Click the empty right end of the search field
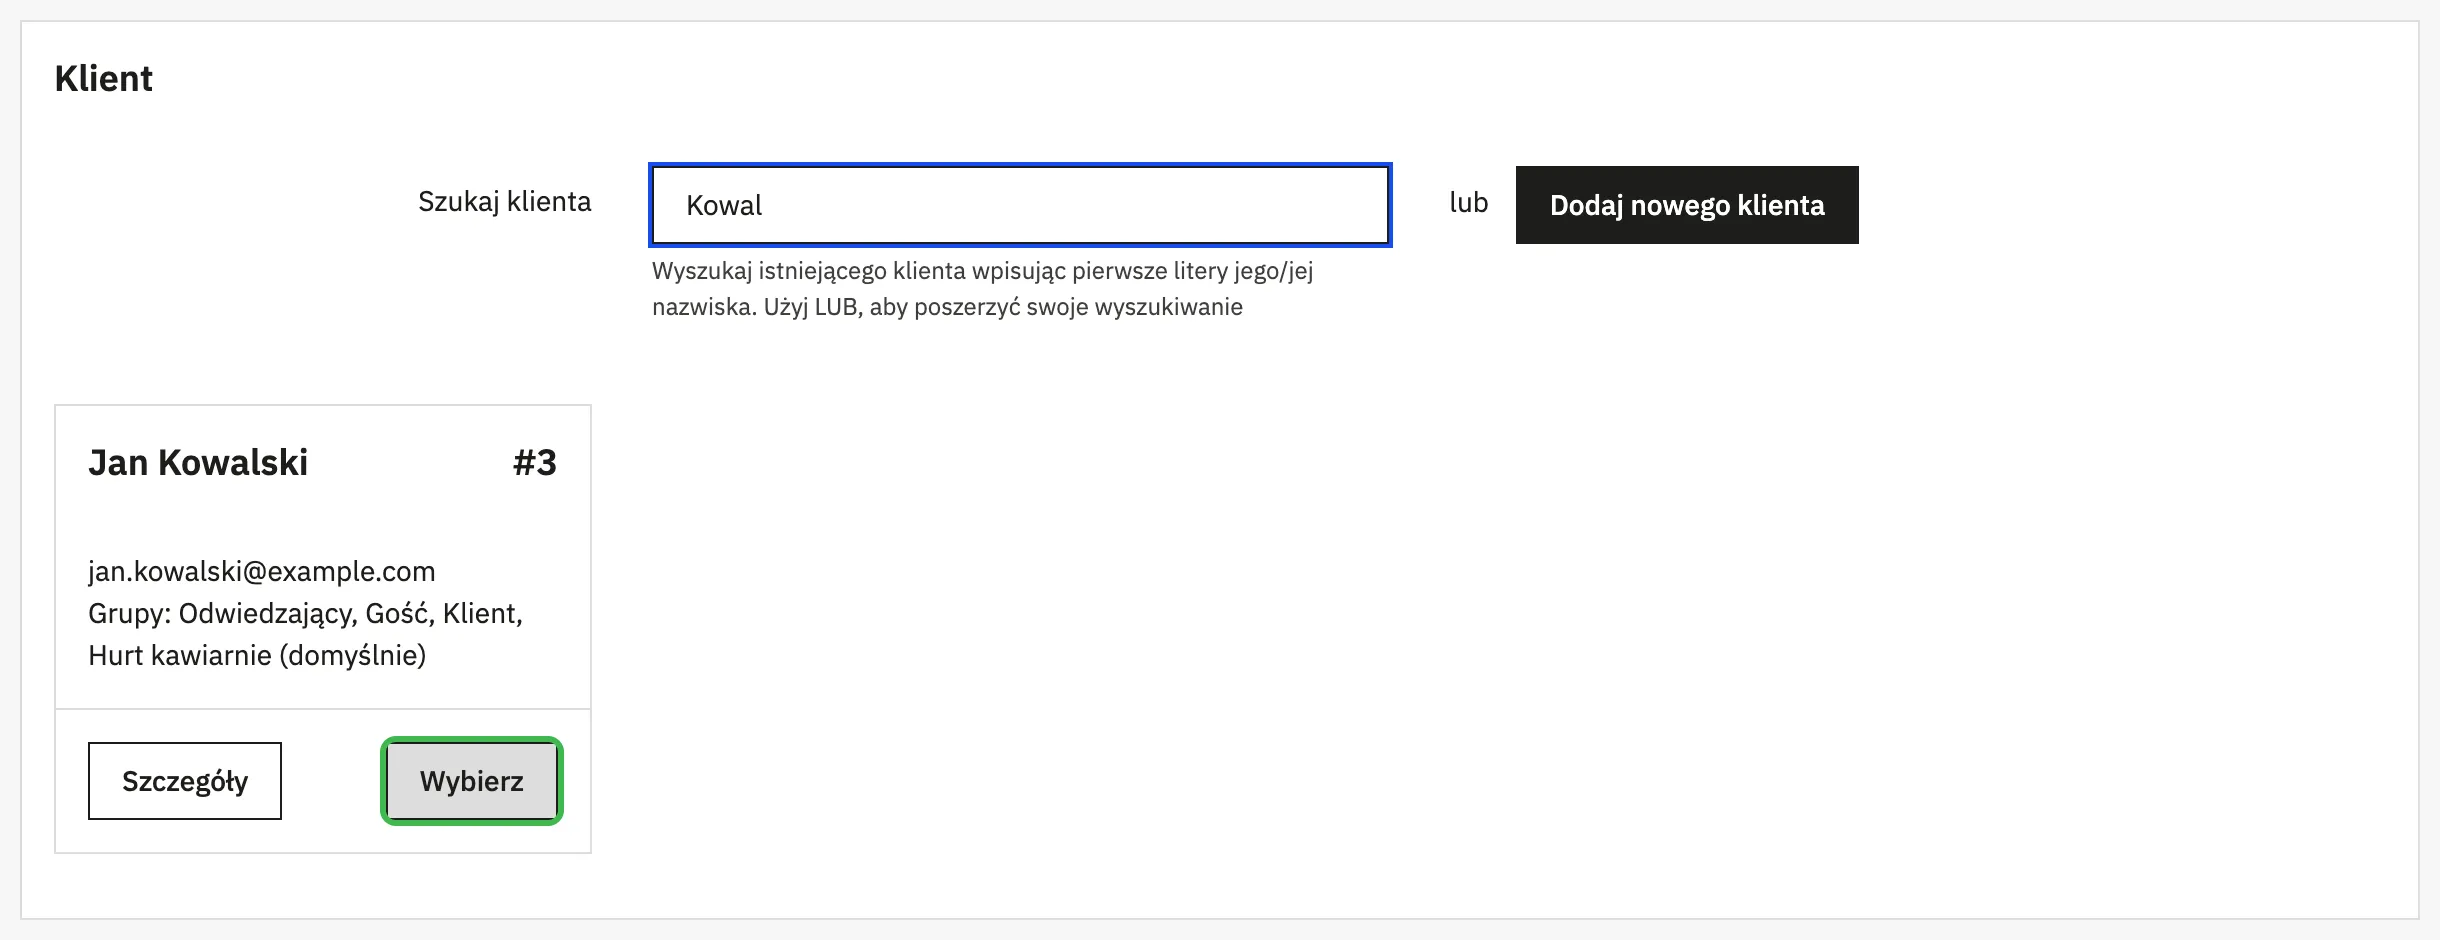This screenshot has height=940, width=2440. point(1250,205)
